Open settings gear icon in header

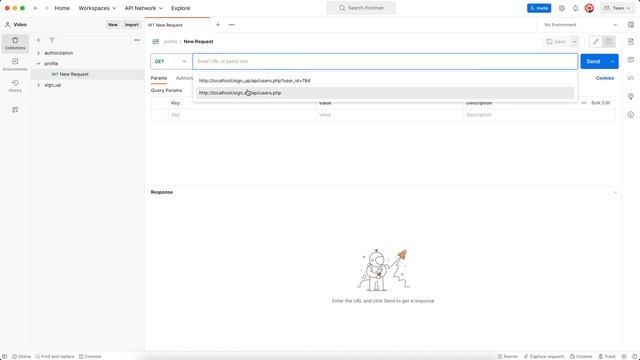(562, 8)
